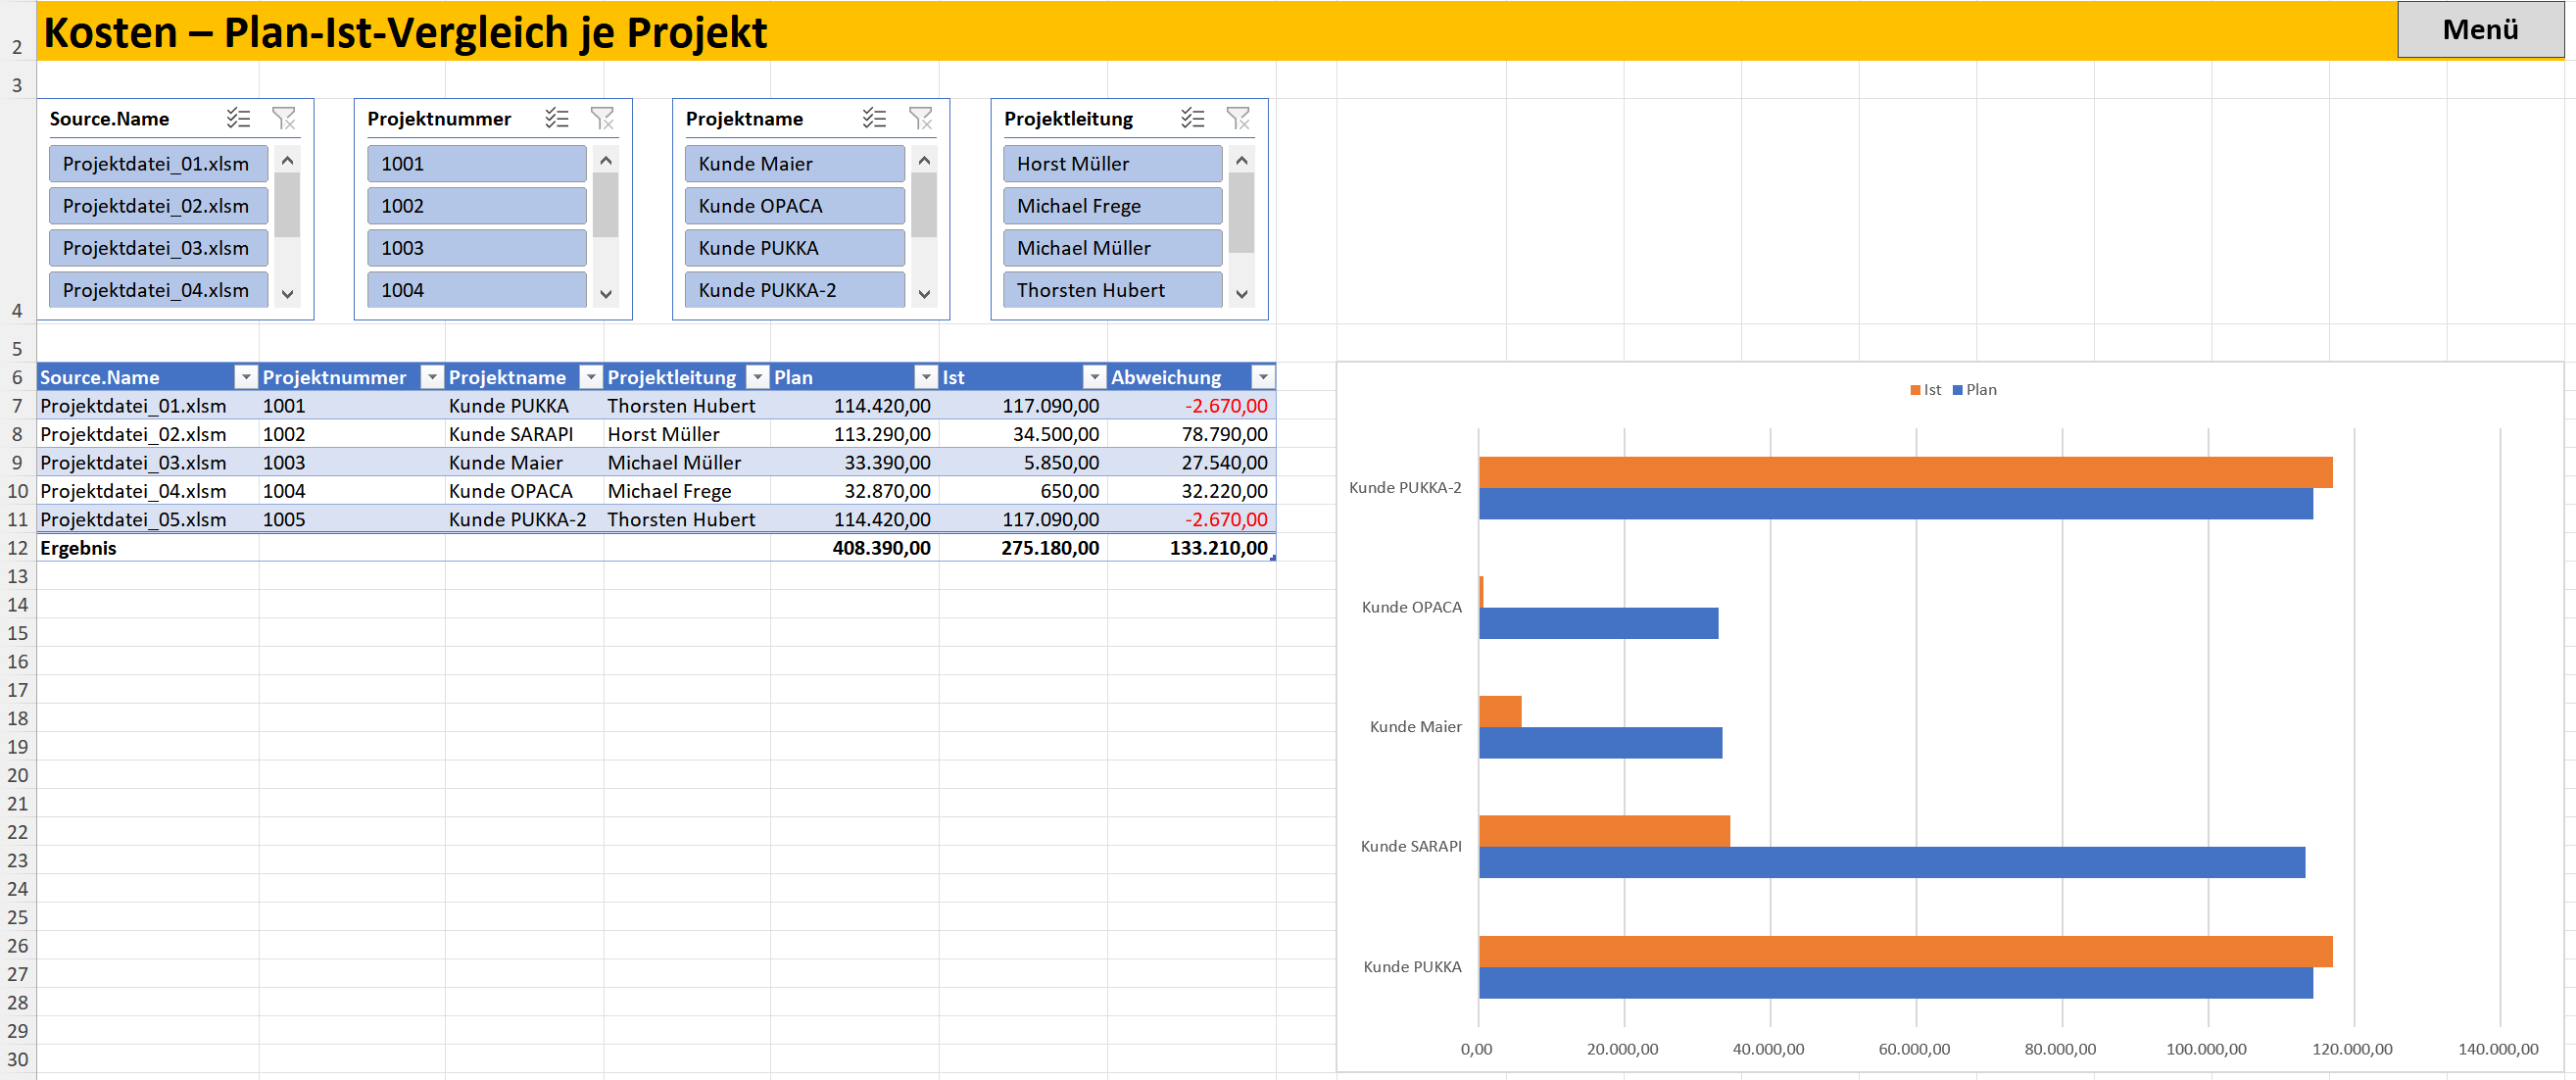Select Projektdatei_01.xlsm slicer item

coord(158,163)
